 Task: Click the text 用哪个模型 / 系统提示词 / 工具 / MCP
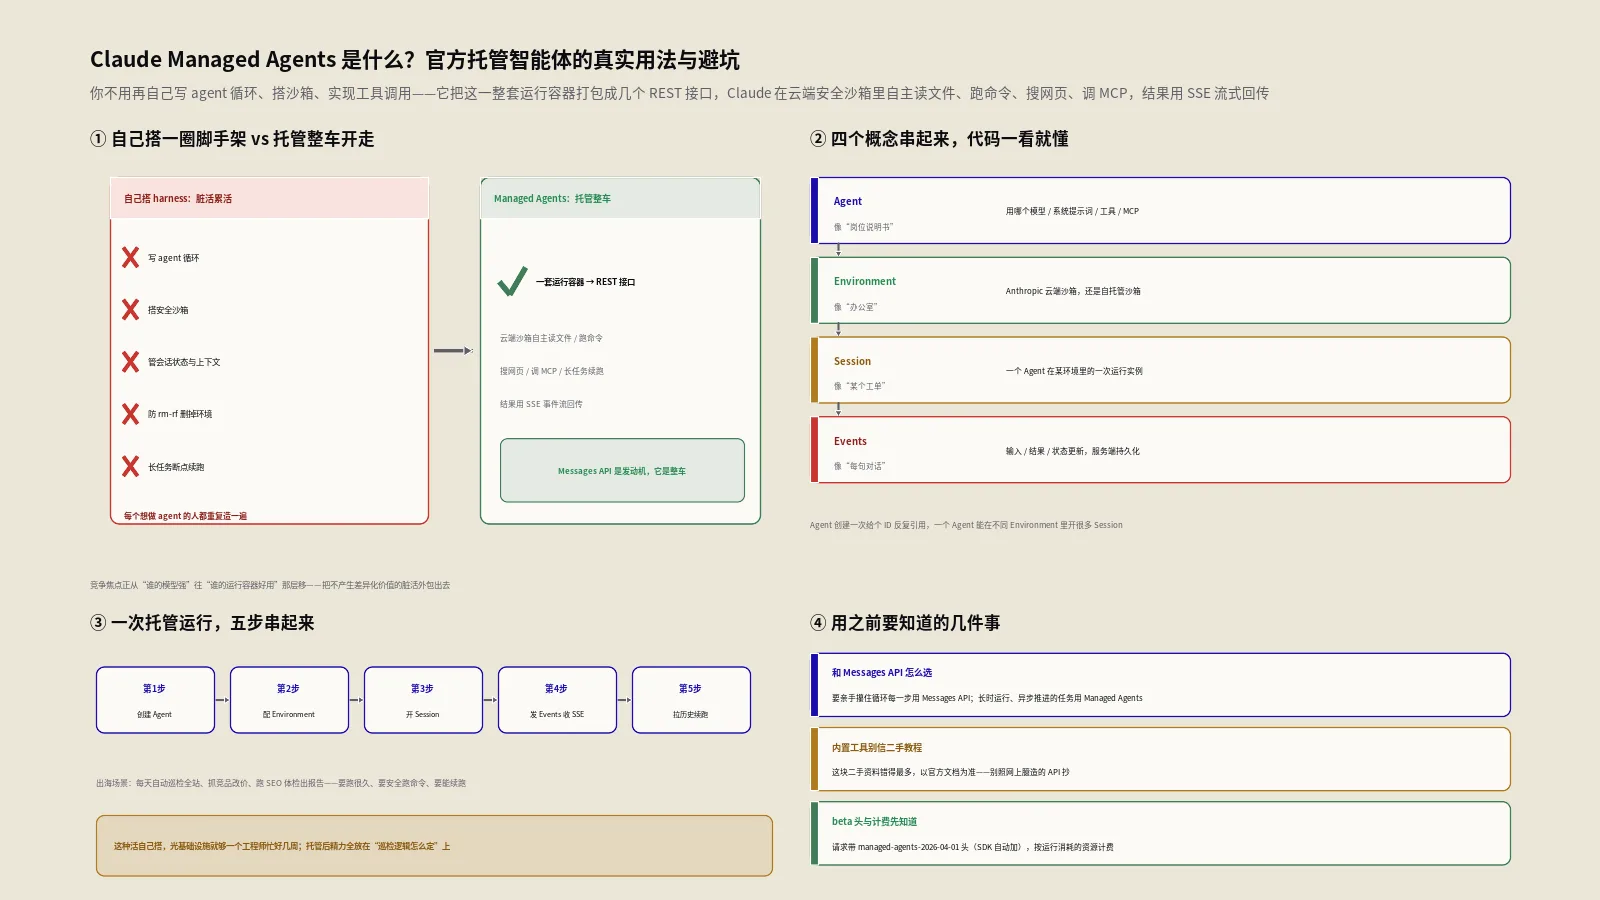click(x=1072, y=211)
